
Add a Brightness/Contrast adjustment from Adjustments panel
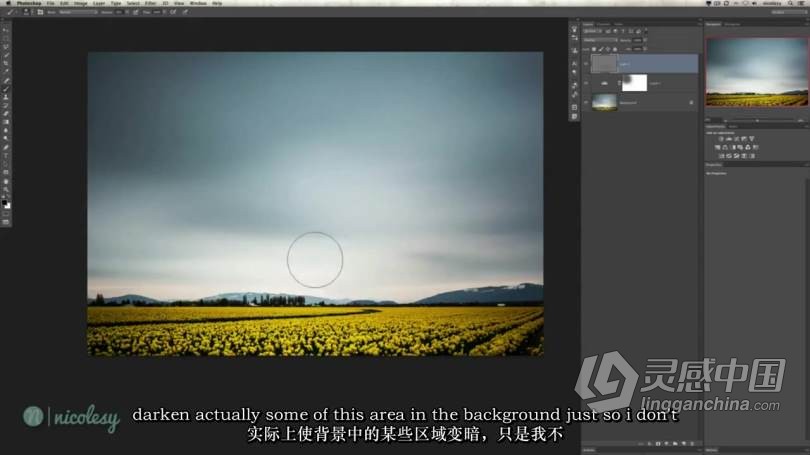click(x=721, y=139)
